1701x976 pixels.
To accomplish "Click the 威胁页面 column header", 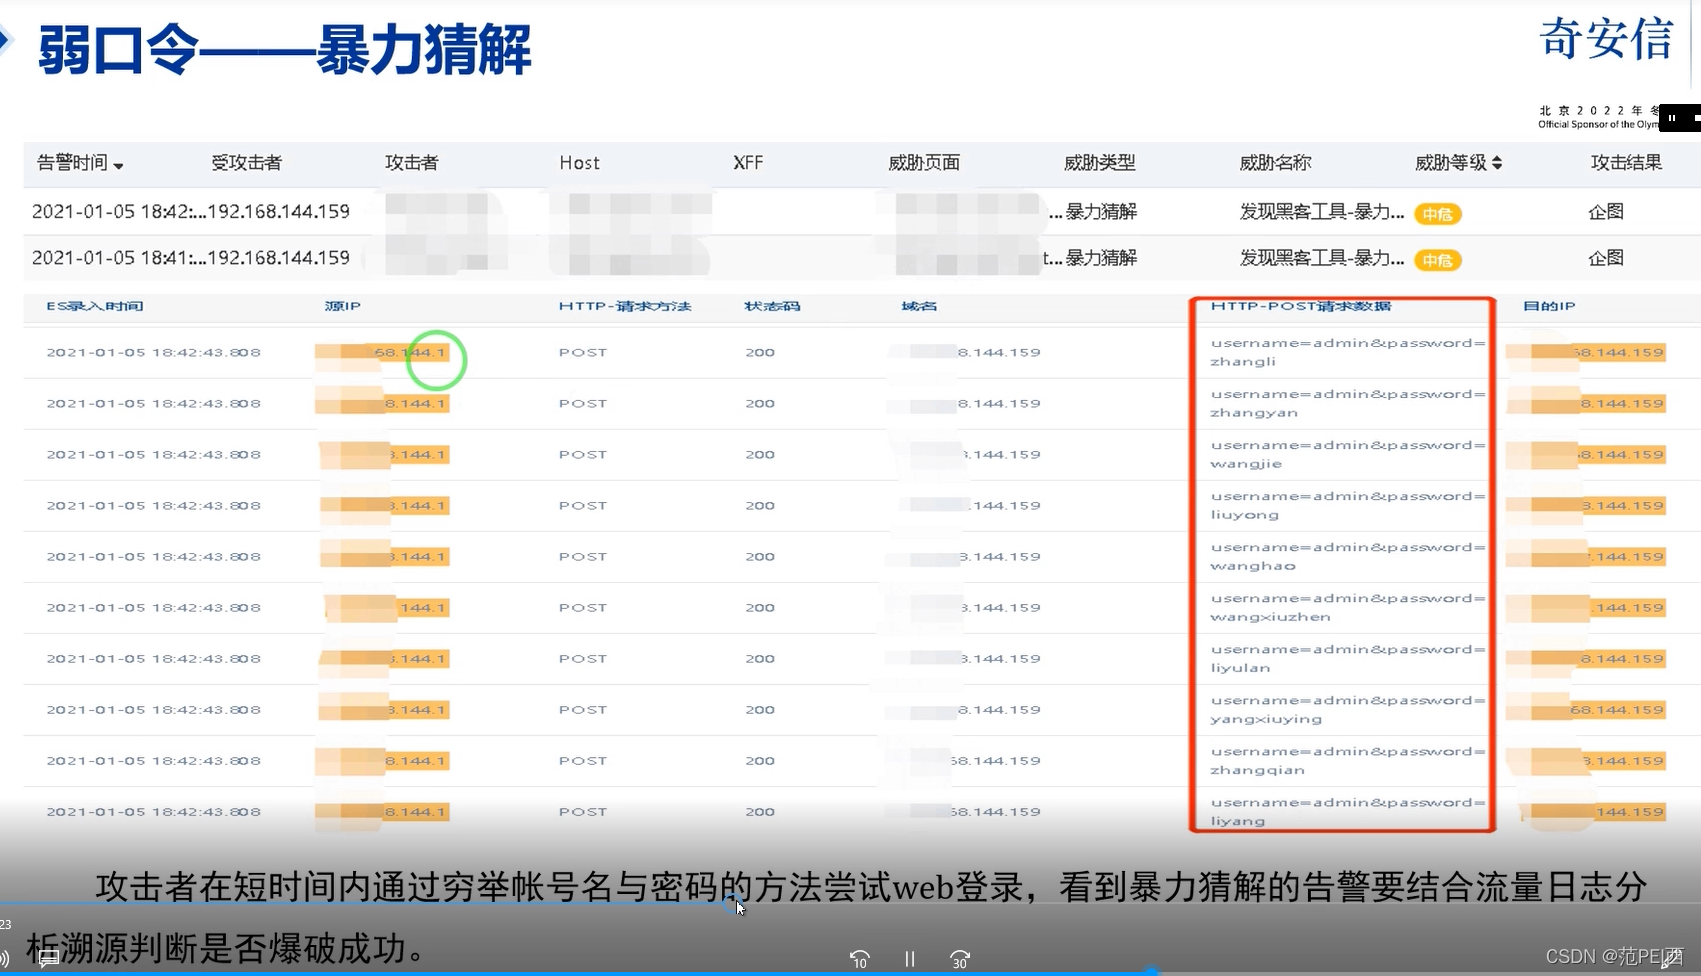I will click(x=924, y=163).
